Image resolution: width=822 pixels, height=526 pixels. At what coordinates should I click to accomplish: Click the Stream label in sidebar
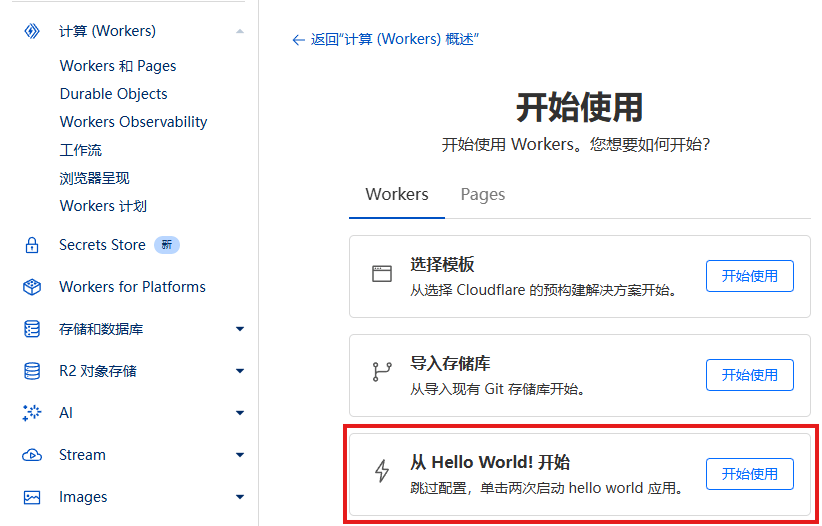[82, 455]
